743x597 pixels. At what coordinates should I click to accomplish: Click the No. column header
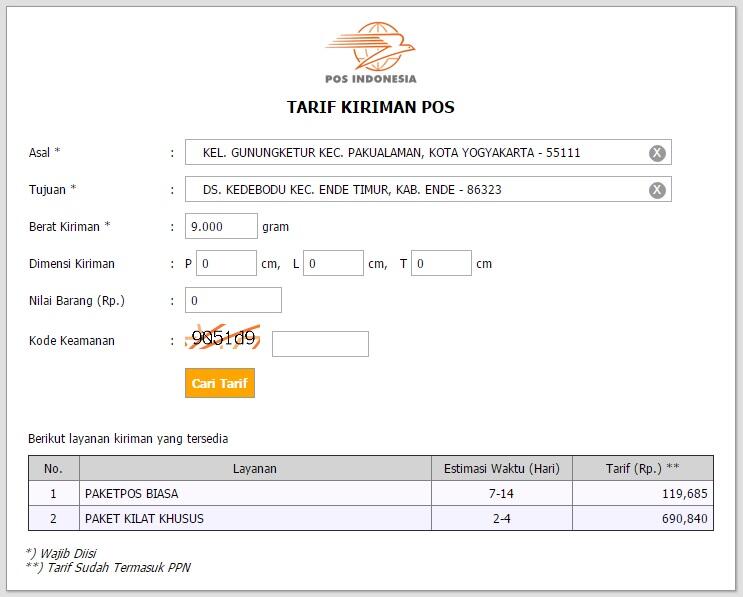point(54,469)
